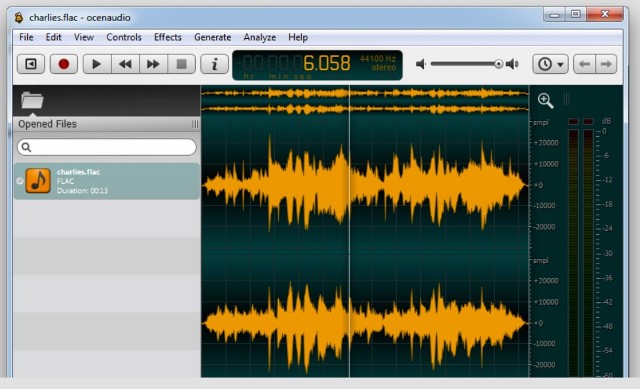Image resolution: width=640 pixels, height=389 pixels.
Task: Click the loud speaker icon
Action: [512, 64]
